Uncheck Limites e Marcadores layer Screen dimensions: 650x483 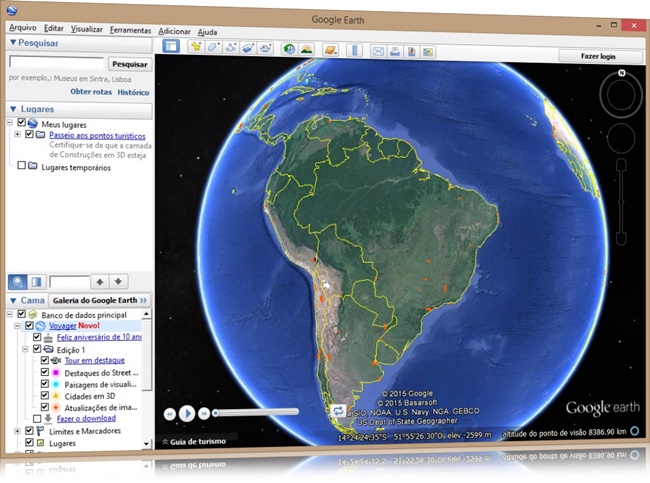(29, 430)
